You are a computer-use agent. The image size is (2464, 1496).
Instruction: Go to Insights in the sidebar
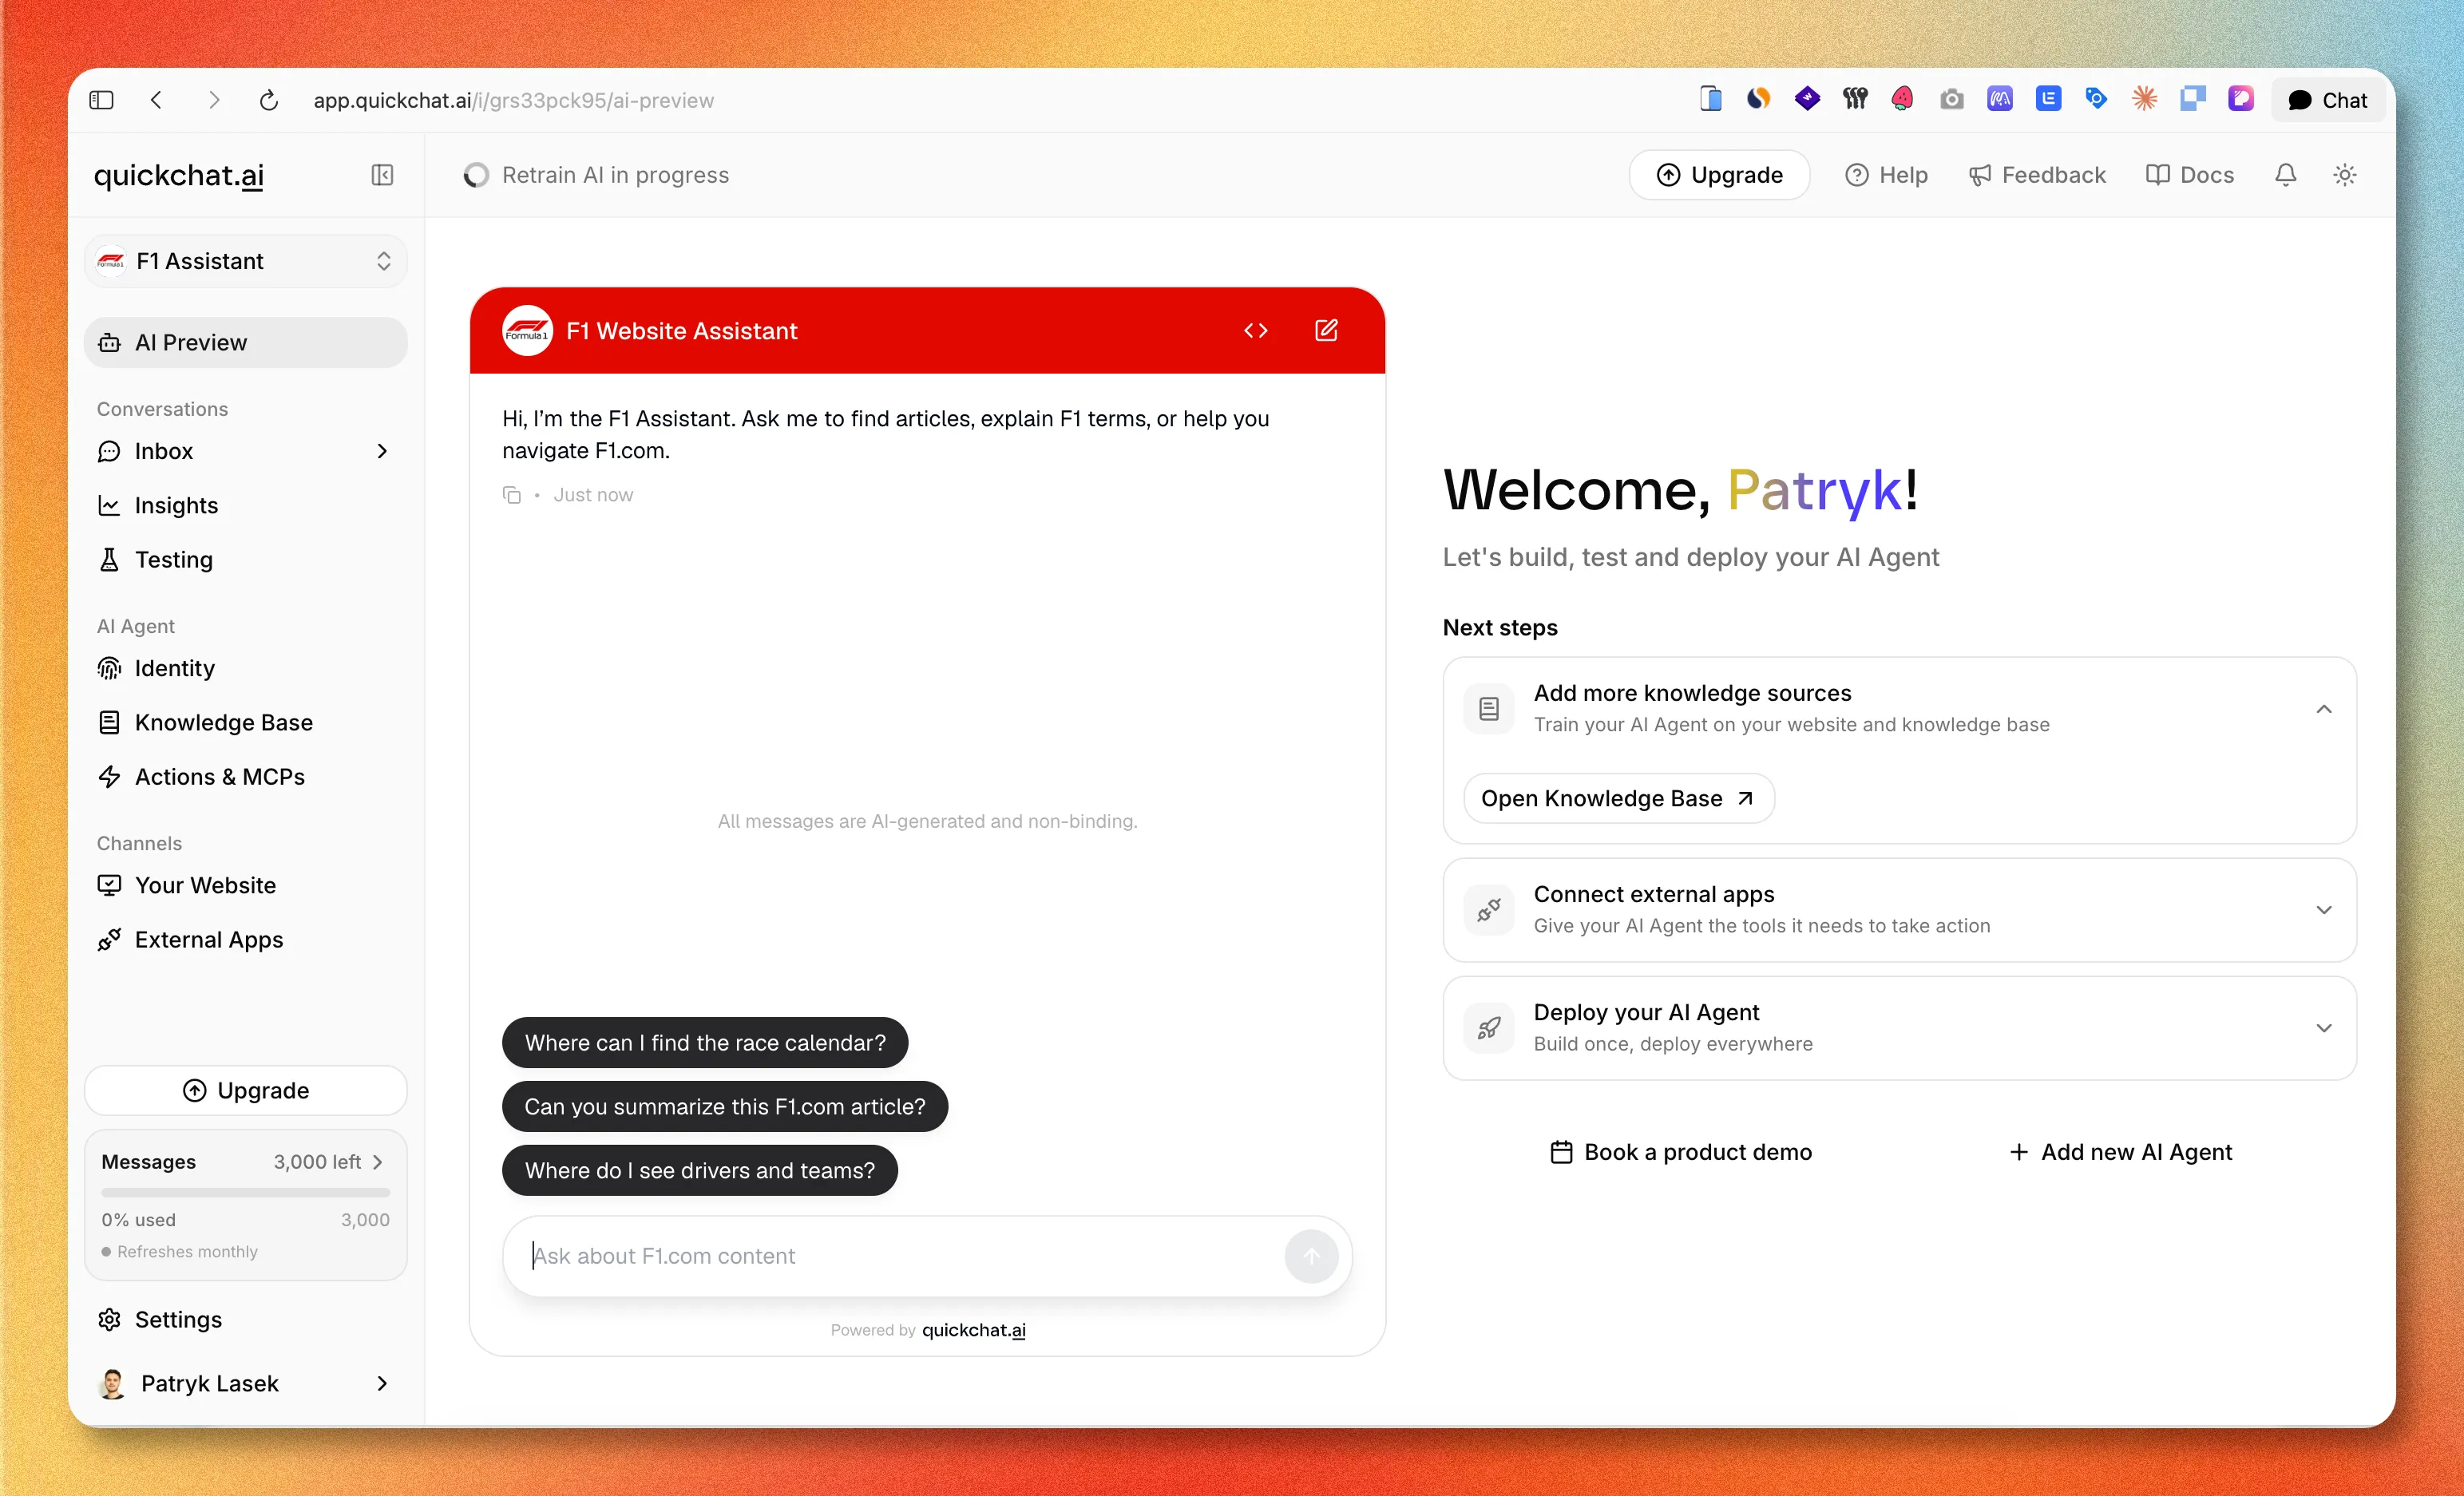[x=246, y=505]
